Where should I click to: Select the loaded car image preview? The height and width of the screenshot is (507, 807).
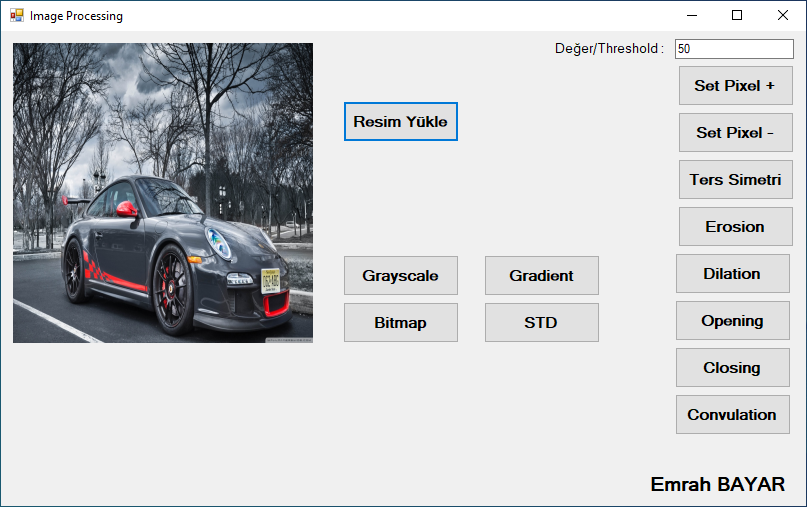(x=163, y=193)
